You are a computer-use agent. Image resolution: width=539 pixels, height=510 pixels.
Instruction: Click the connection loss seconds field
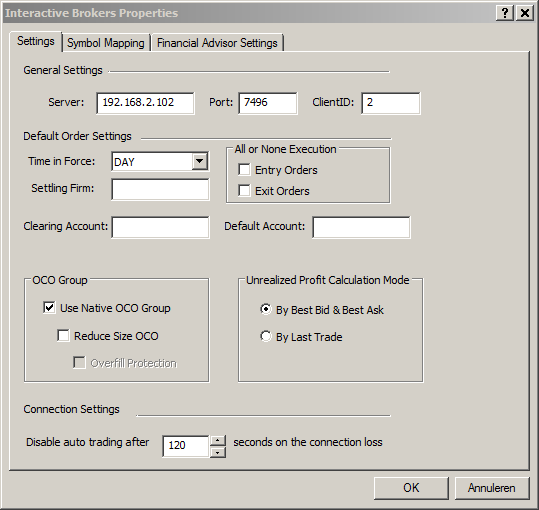coord(186,446)
